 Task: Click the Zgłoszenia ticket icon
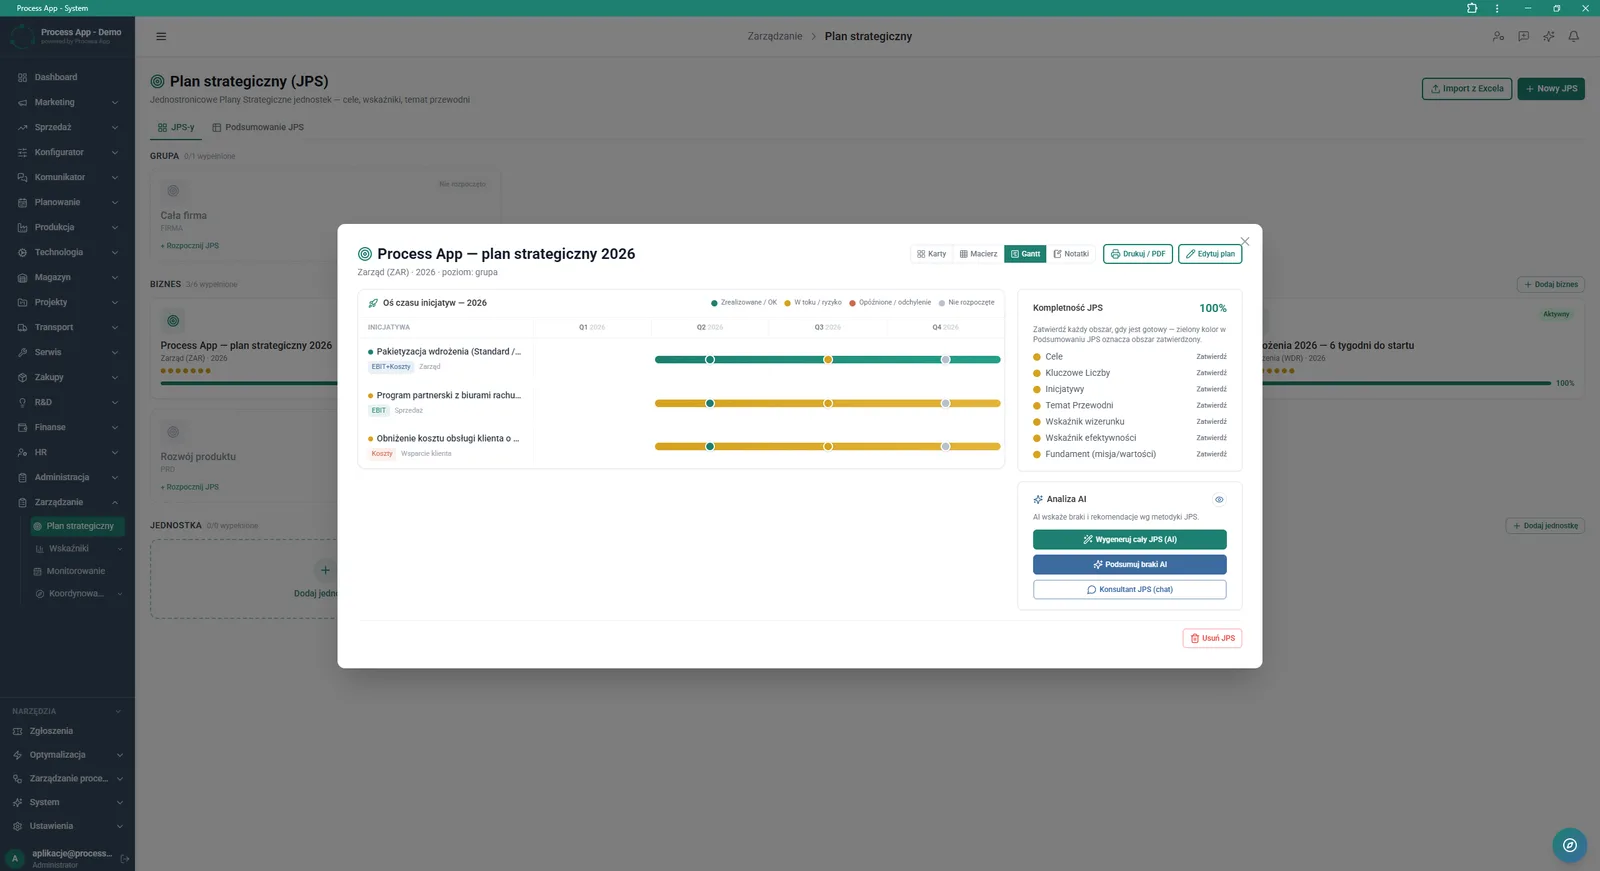(x=17, y=731)
